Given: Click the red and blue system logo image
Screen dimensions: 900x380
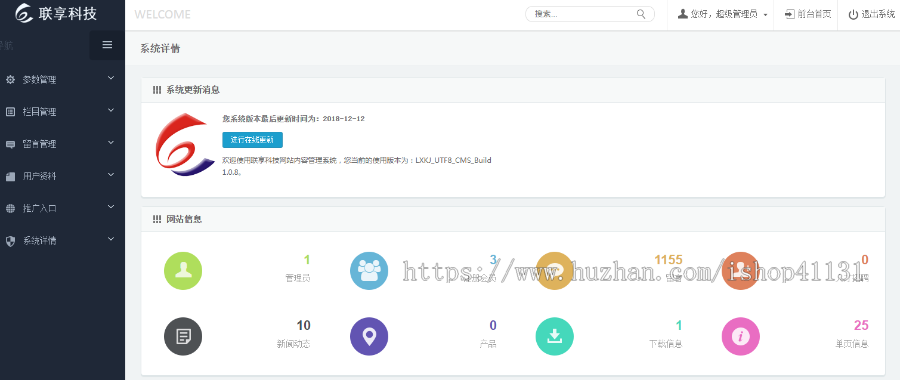Looking at the screenshot, I should click(x=185, y=145).
